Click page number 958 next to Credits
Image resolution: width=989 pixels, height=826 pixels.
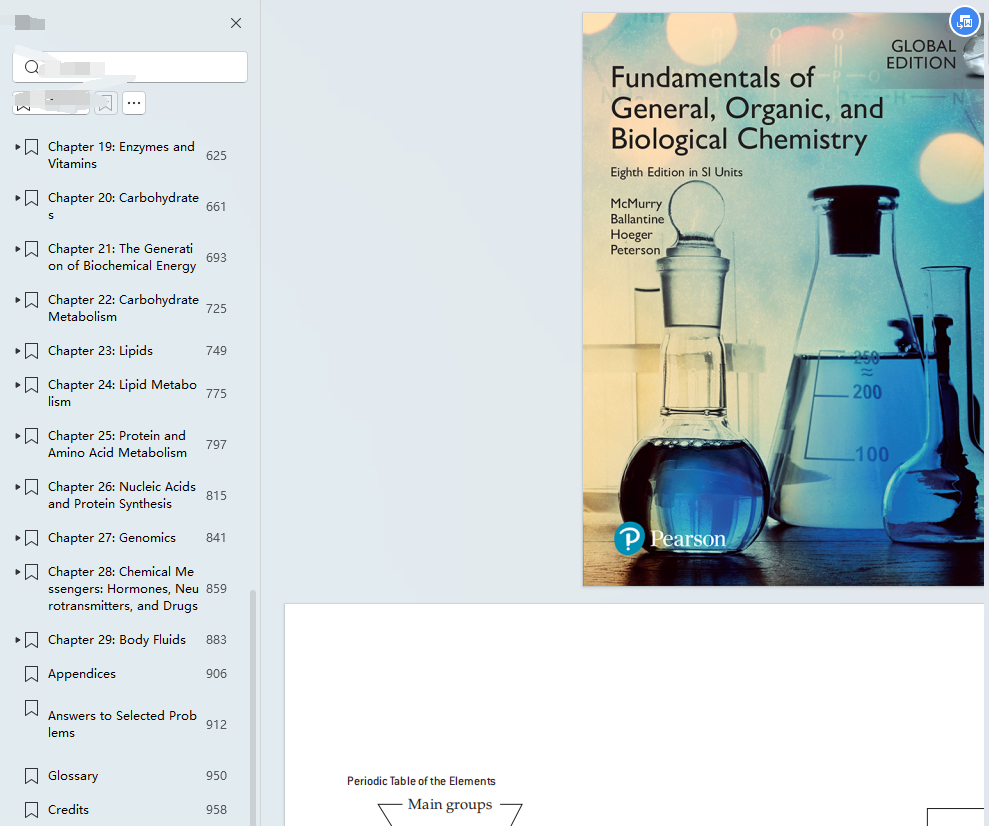[x=216, y=810]
